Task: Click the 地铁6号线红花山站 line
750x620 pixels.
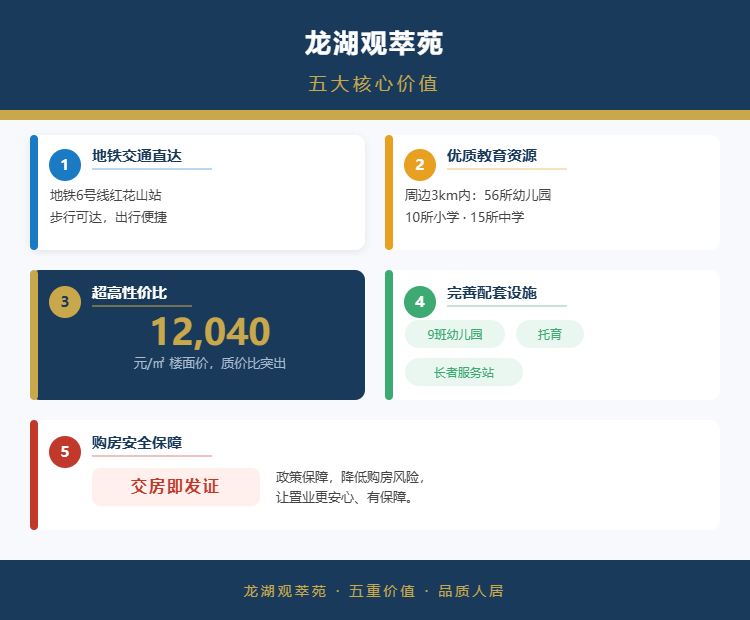Action: (x=106, y=195)
